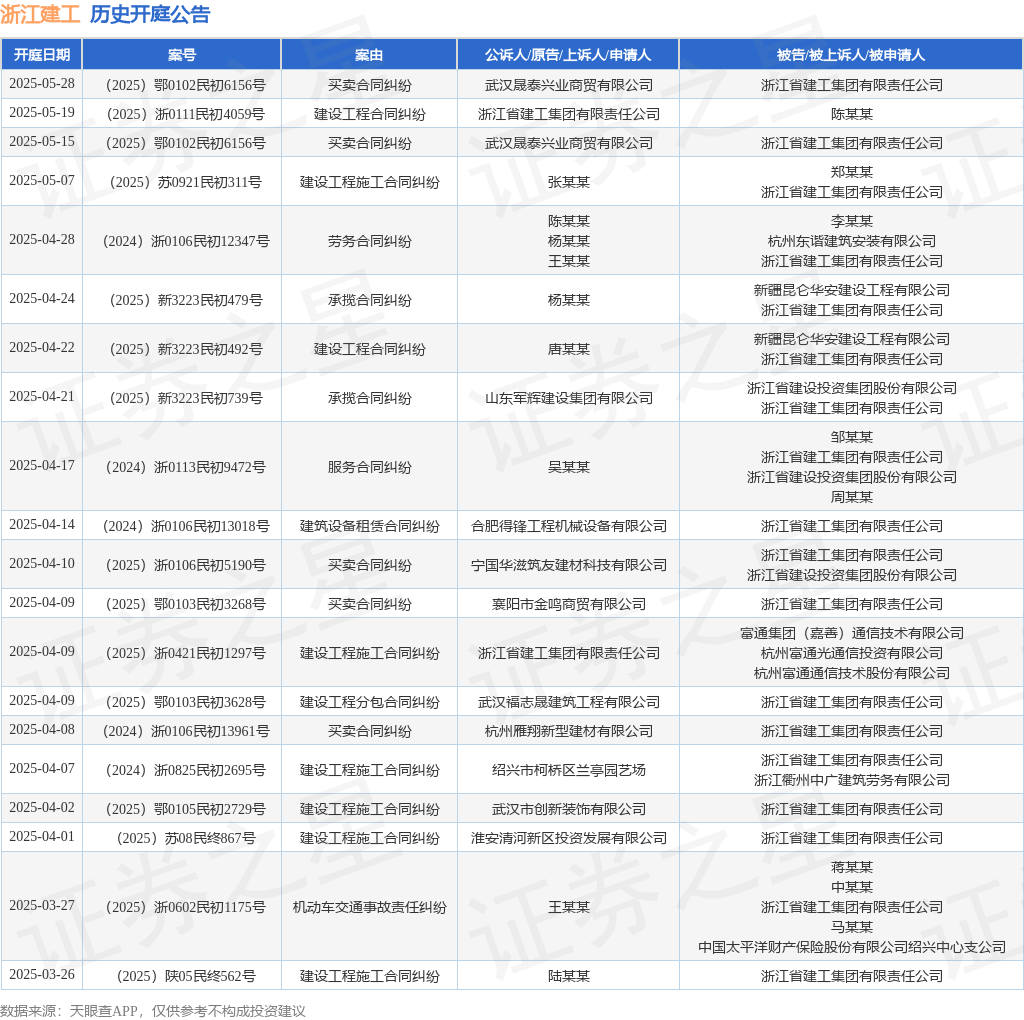Image resolution: width=1024 pixels, height=1020 pixels.
Task: Click case number (2025)新3223民初739号
Action: point(185,398)
